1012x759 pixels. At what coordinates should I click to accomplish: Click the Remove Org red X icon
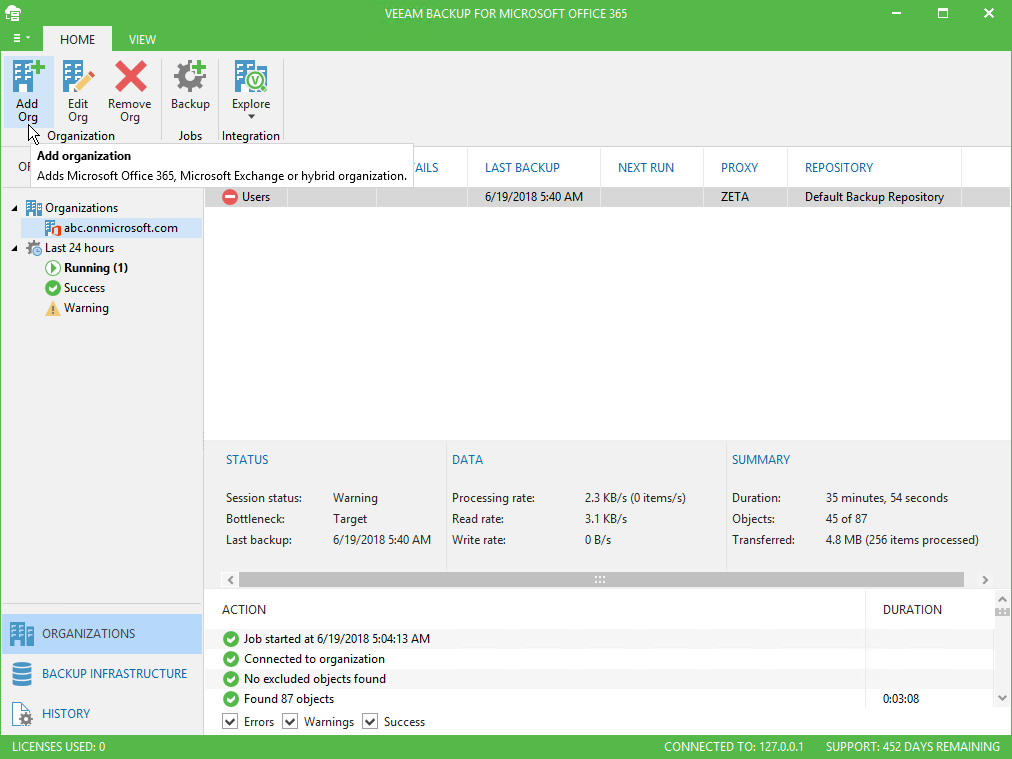(130, 76)
